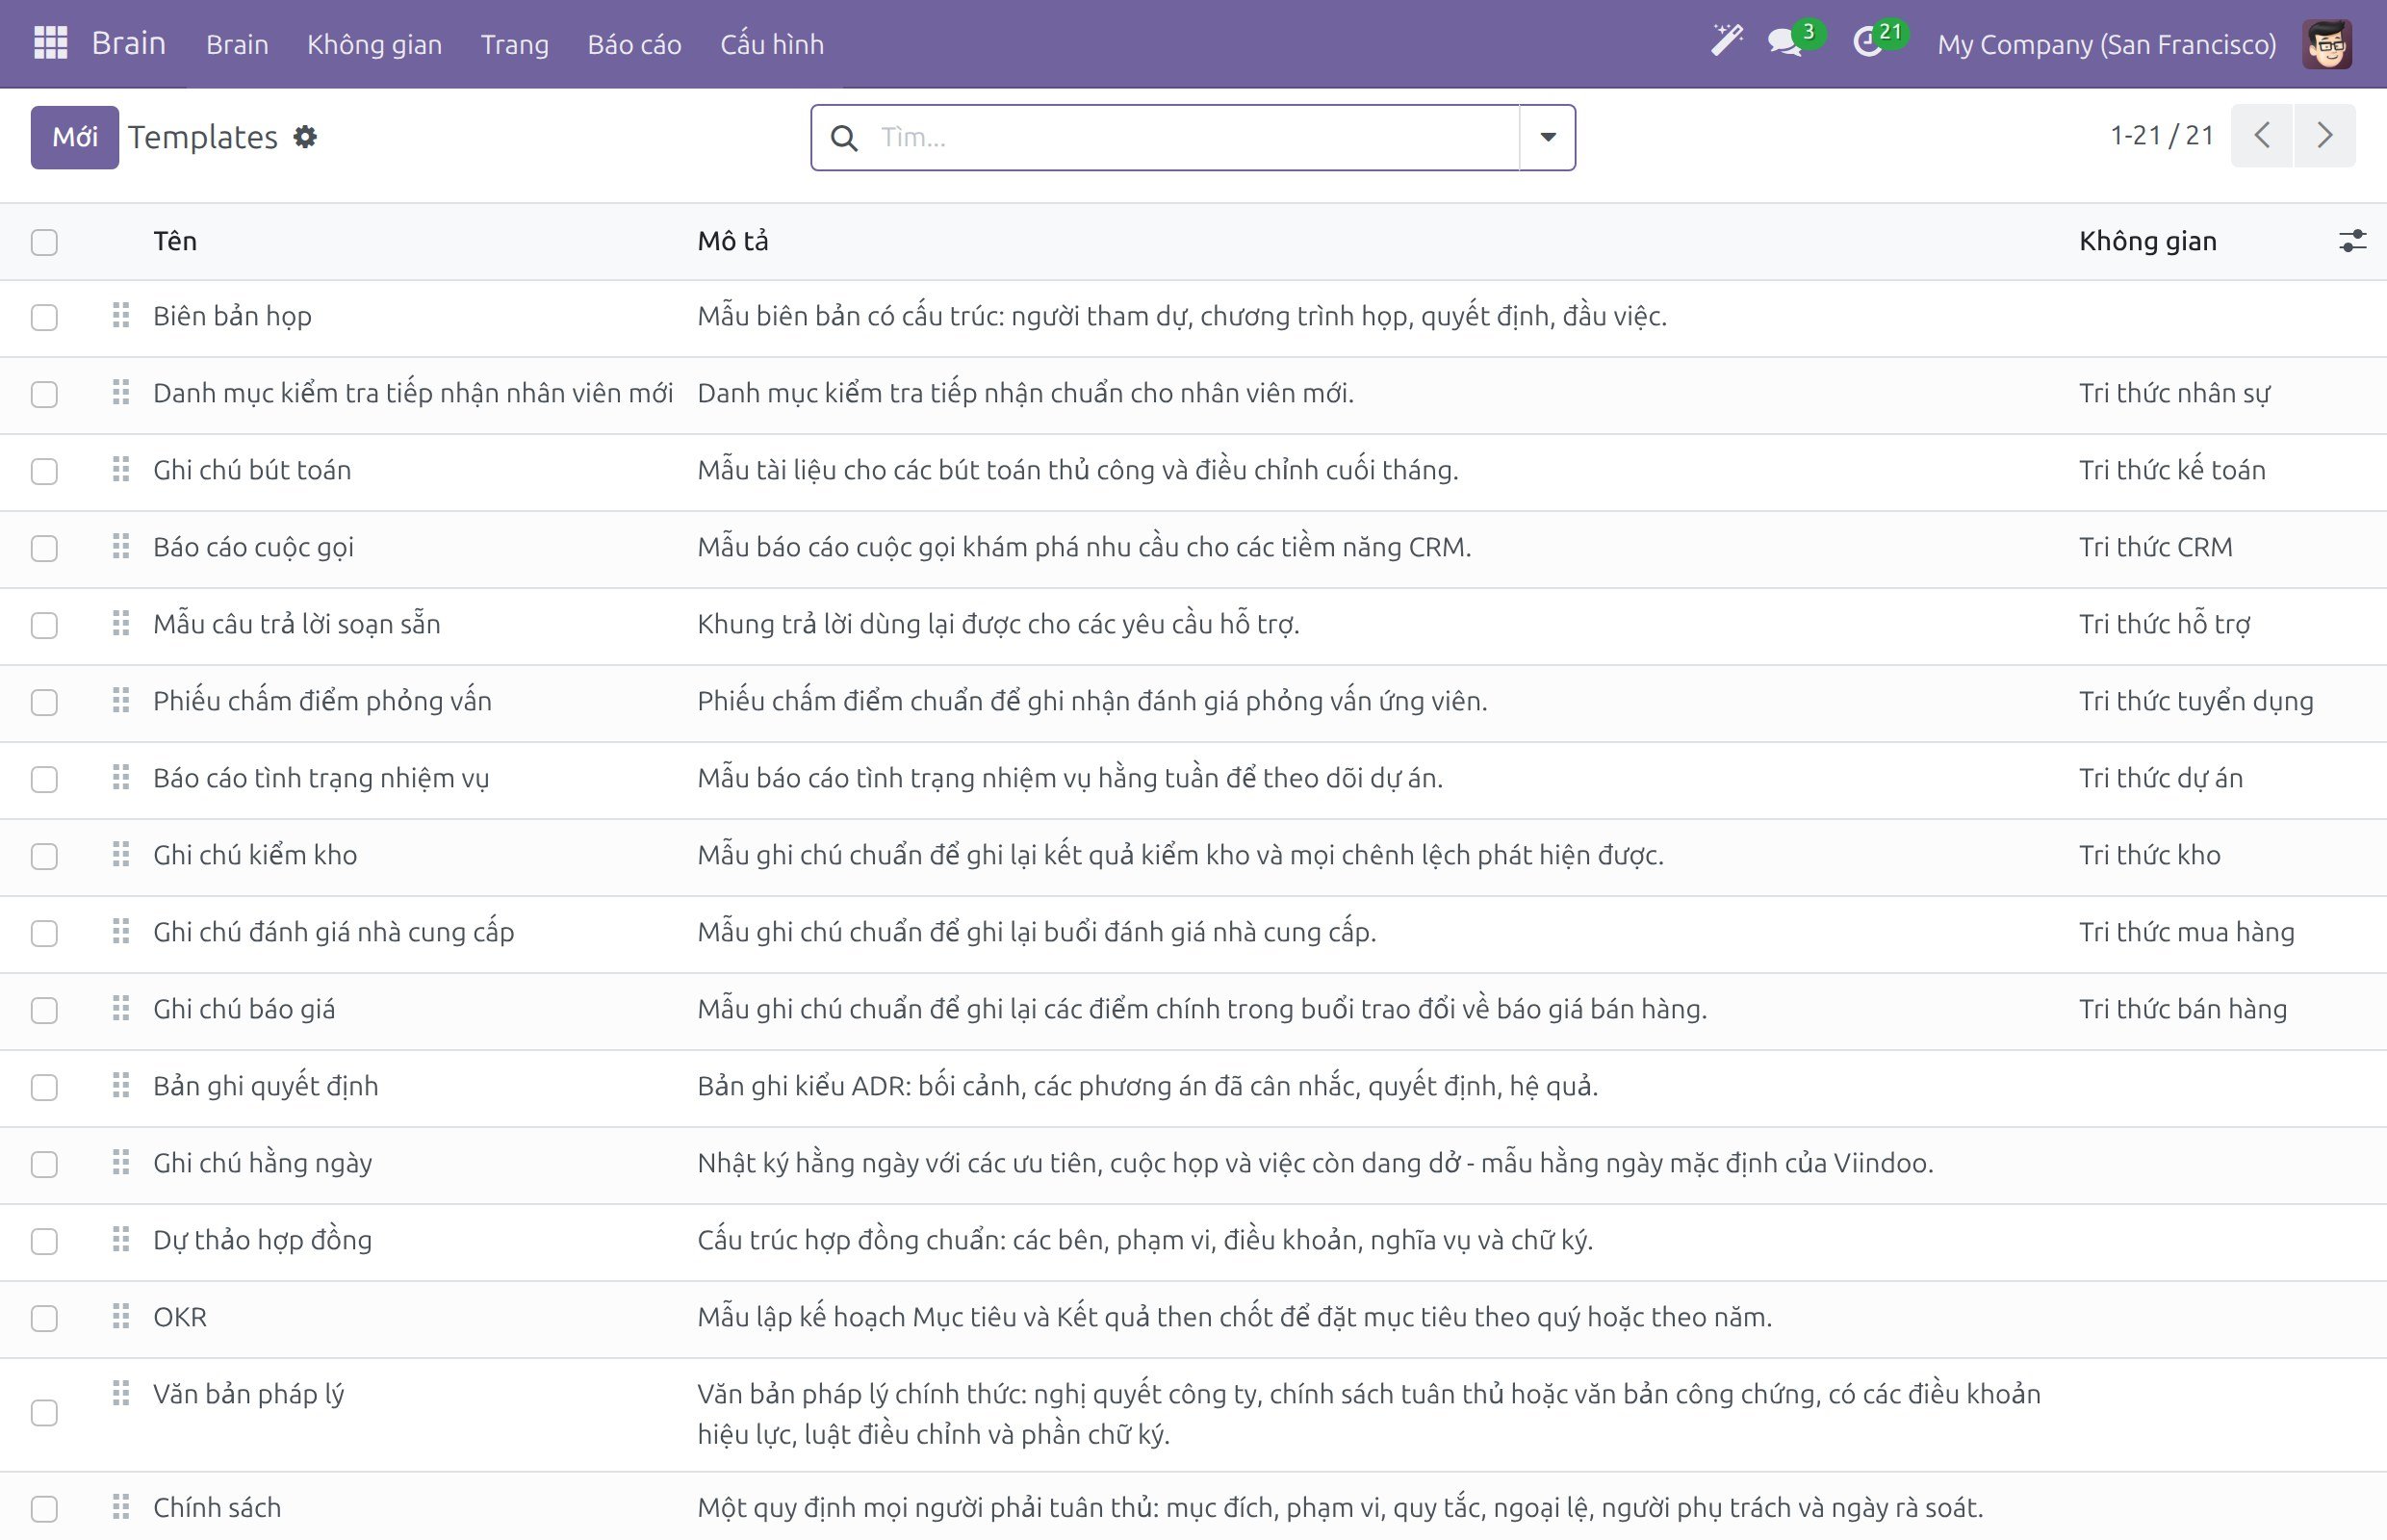Click the magic wand studio icon
The image size is (2387, 1540).
tap(1726, 42)
